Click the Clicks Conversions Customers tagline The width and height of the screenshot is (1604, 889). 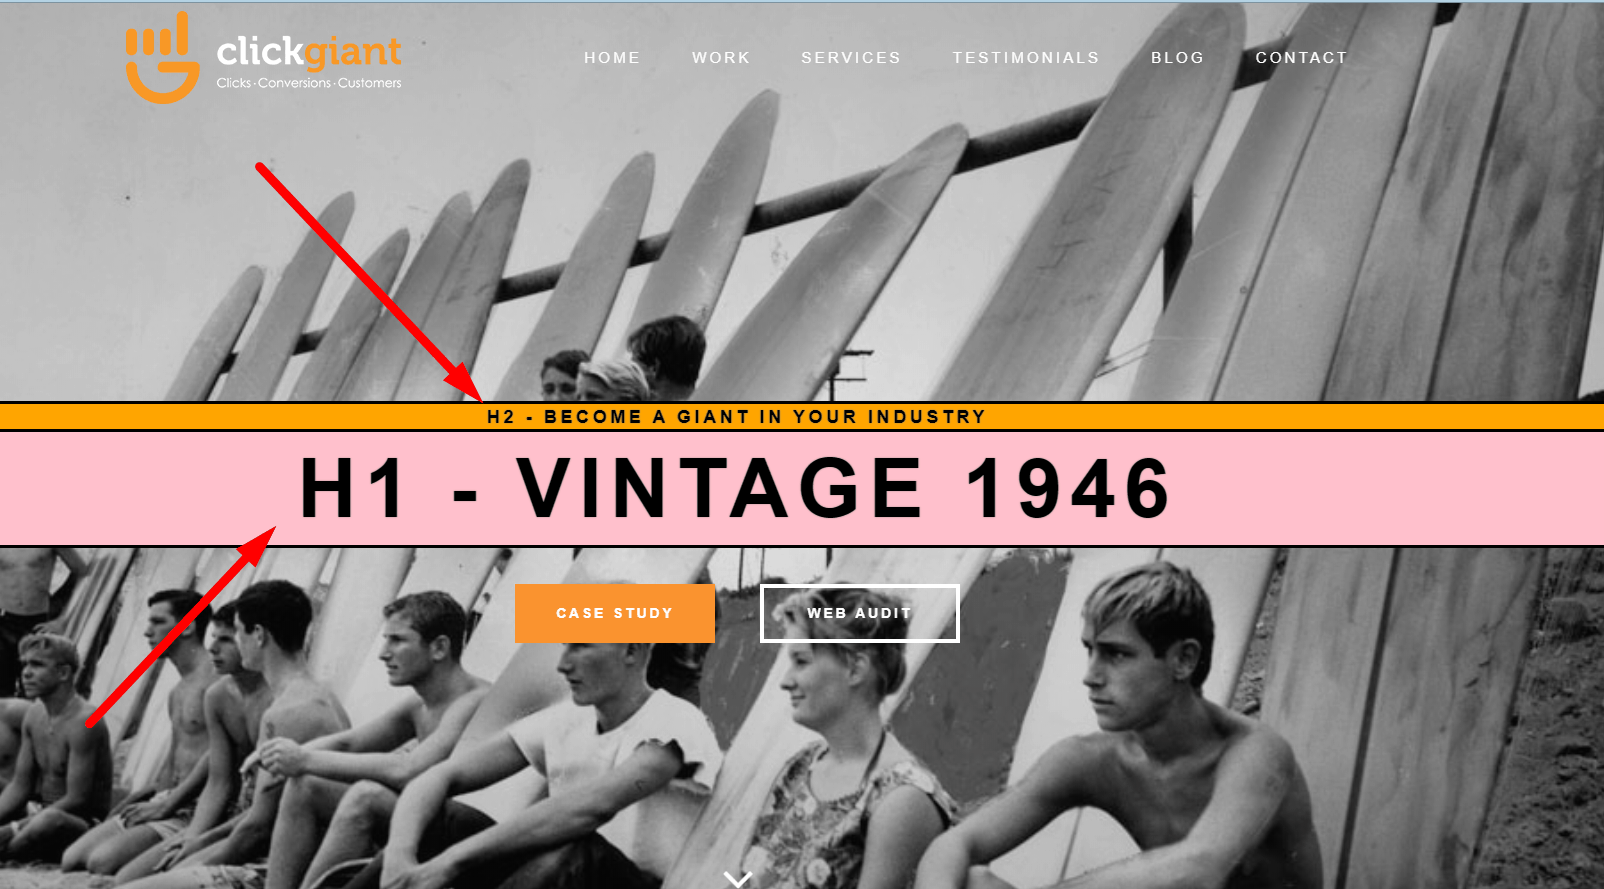click(x=309, y=83)
